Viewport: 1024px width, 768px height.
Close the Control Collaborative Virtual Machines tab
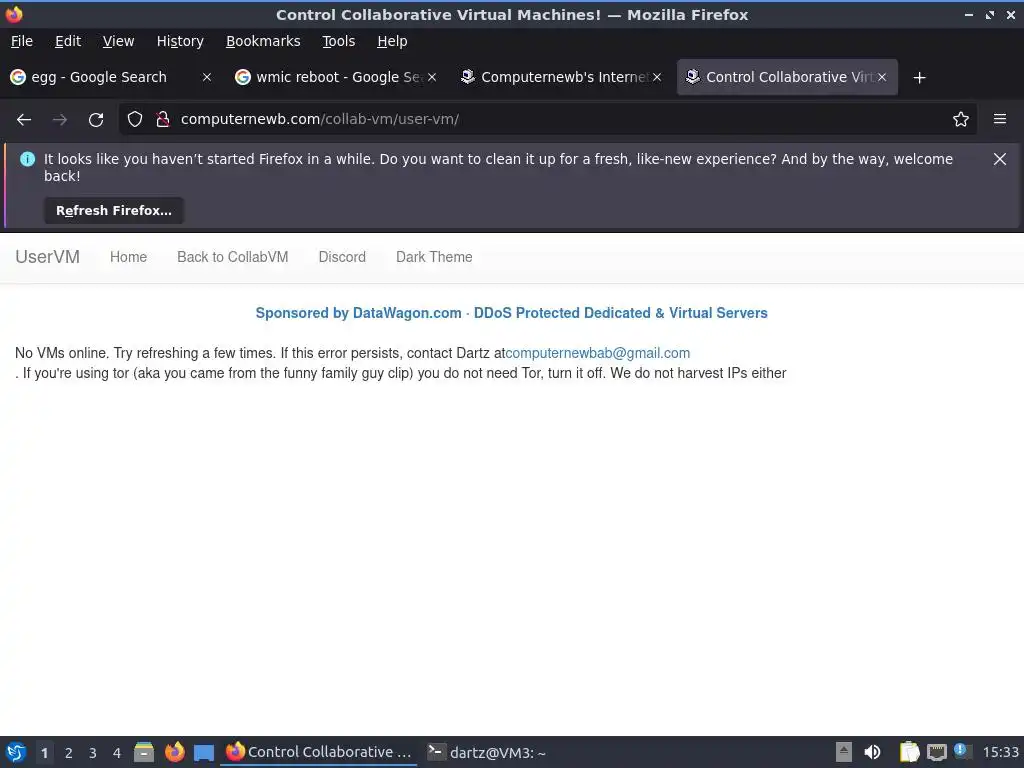pyautogui.click(x=882, y=77)
